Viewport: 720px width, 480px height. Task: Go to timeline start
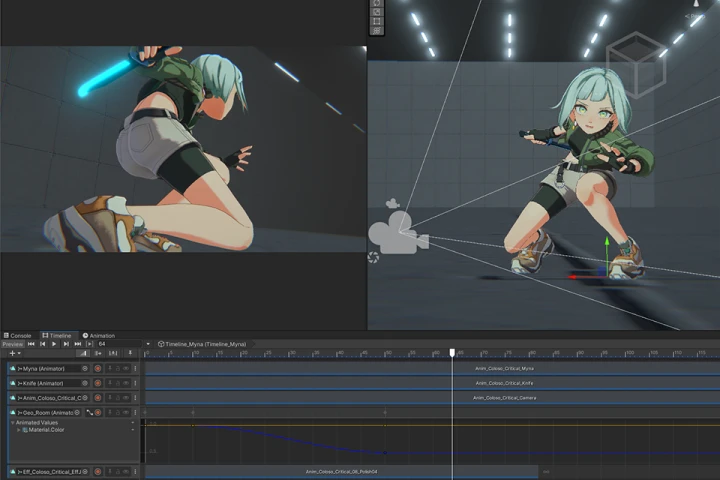[x=31, y=344]
